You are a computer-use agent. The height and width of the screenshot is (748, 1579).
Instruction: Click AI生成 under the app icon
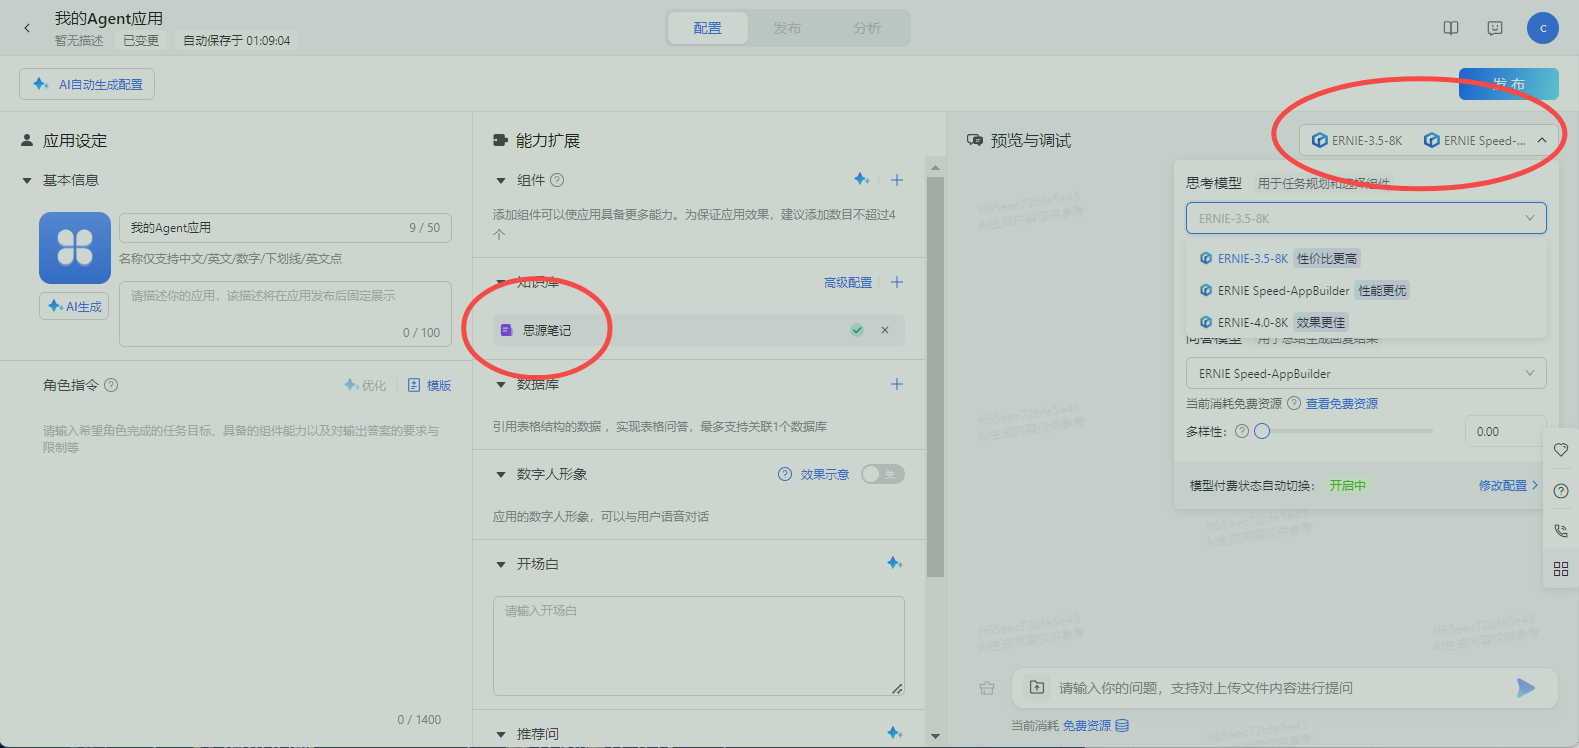click(75, 306)
